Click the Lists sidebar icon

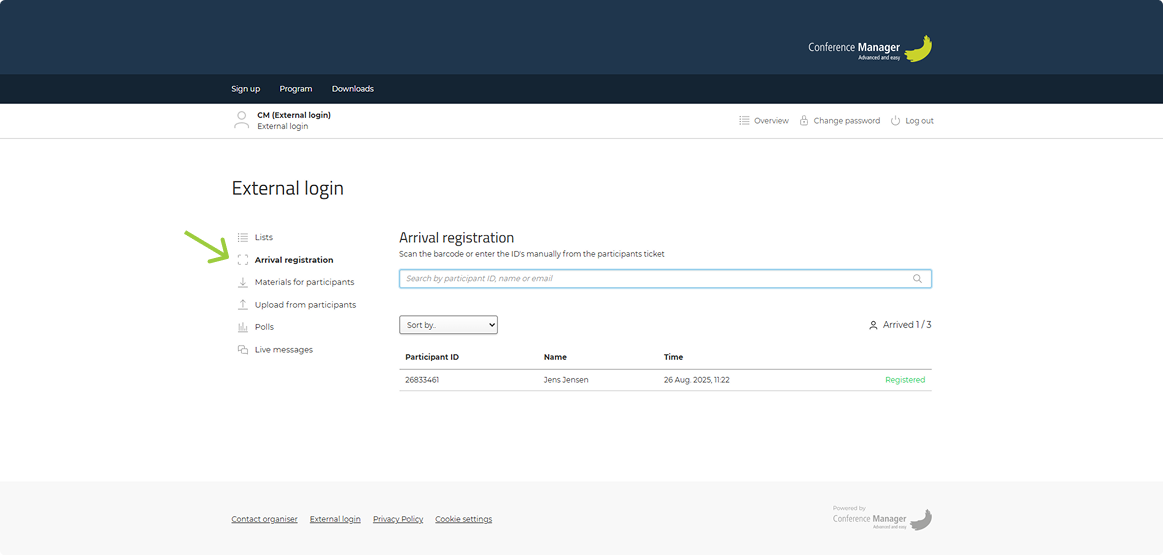(x=243, y=237)
